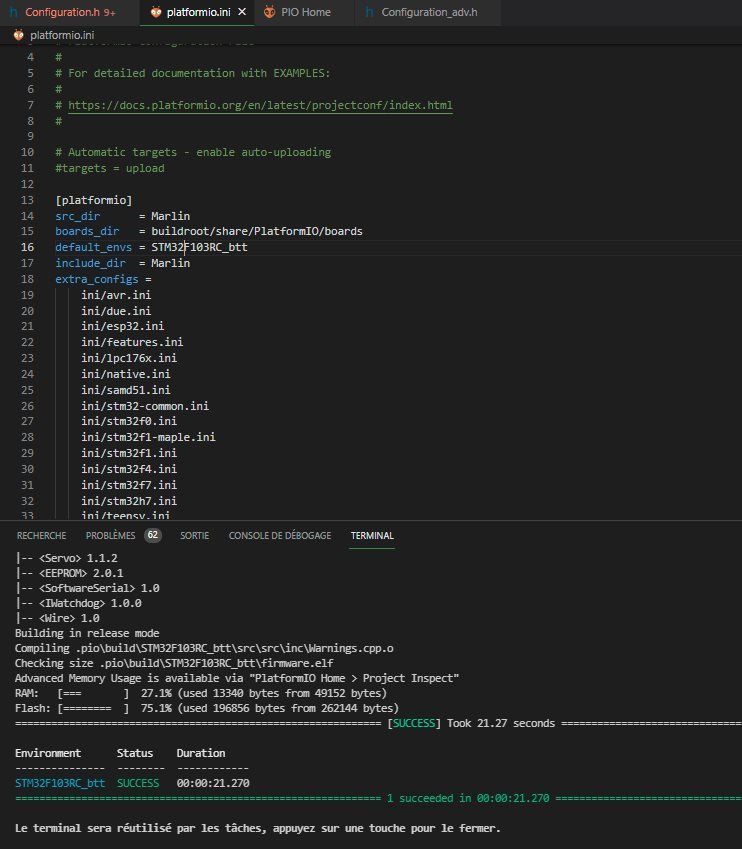Image resolution: width=742 pixels, height=849 pixels.
Task: Click the PlatformIO alien icon on PIO Home tab
Action: pos(269,12)
